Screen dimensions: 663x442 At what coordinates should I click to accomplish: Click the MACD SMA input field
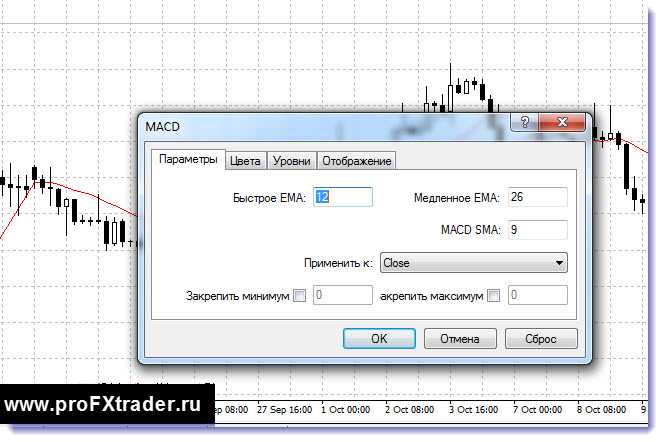537,230
